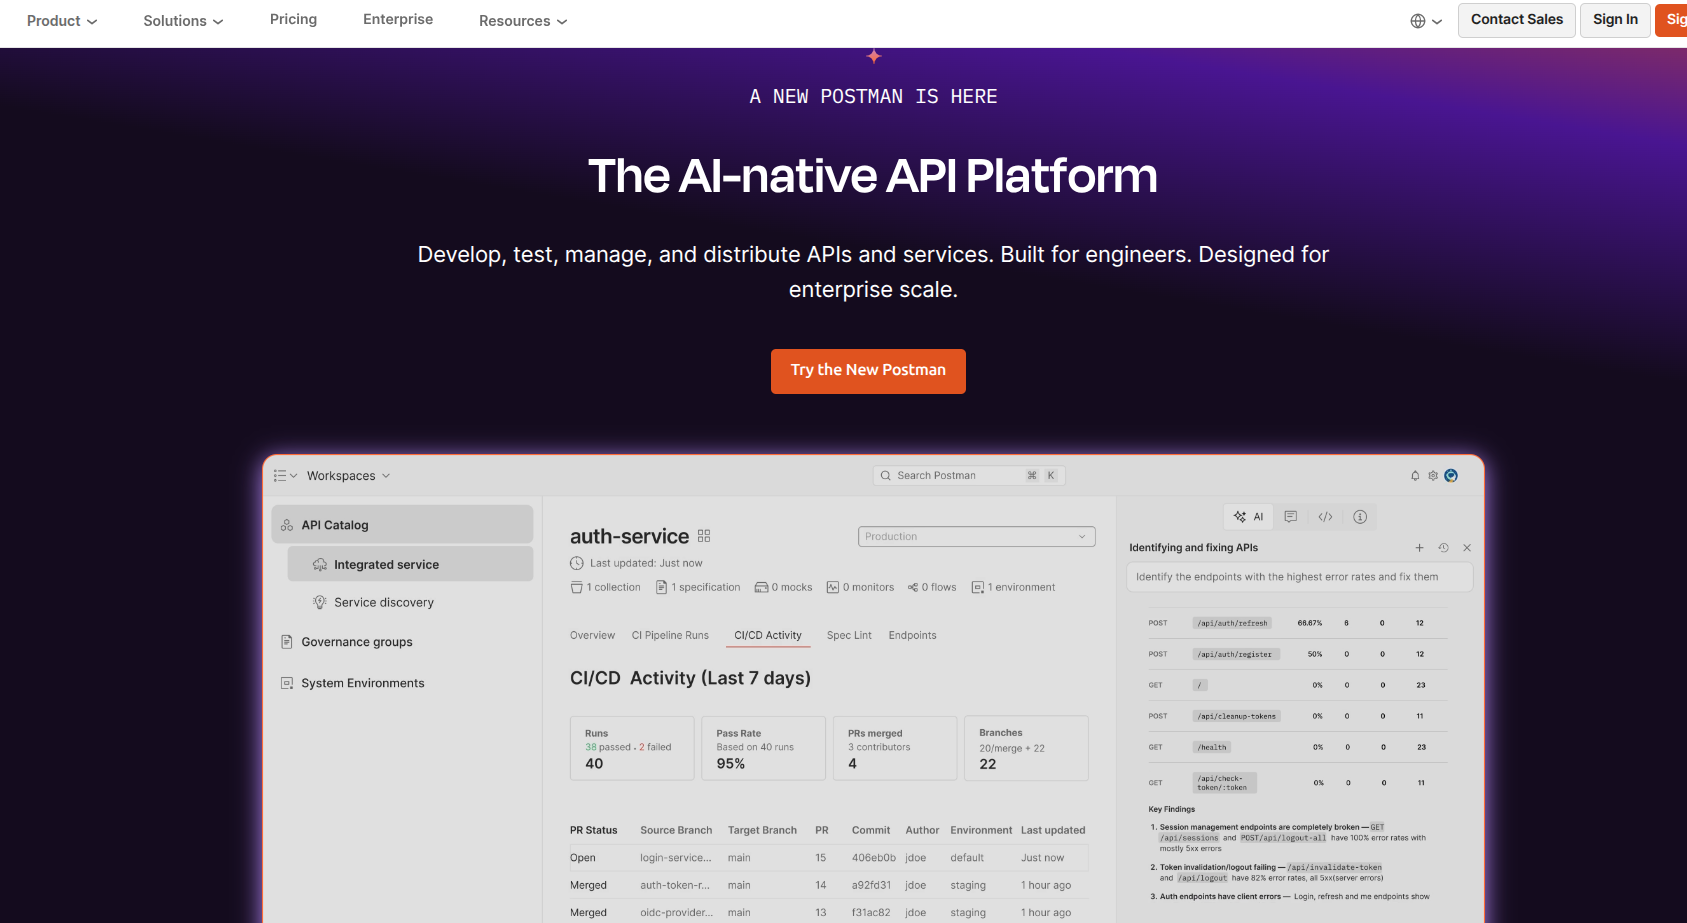
Task: Click the notification bell icon in Postman preview
Action: click(x=1415, y=476)
